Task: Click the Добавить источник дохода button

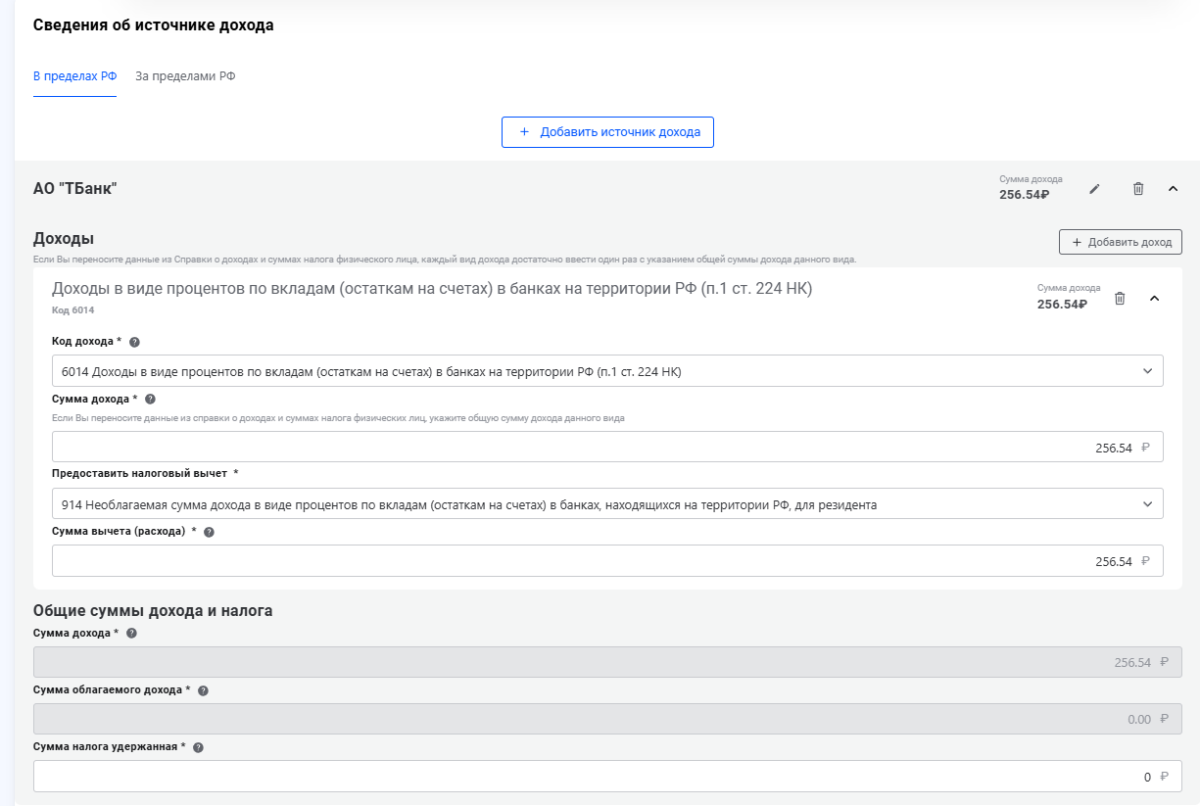Action: point(607,132)
